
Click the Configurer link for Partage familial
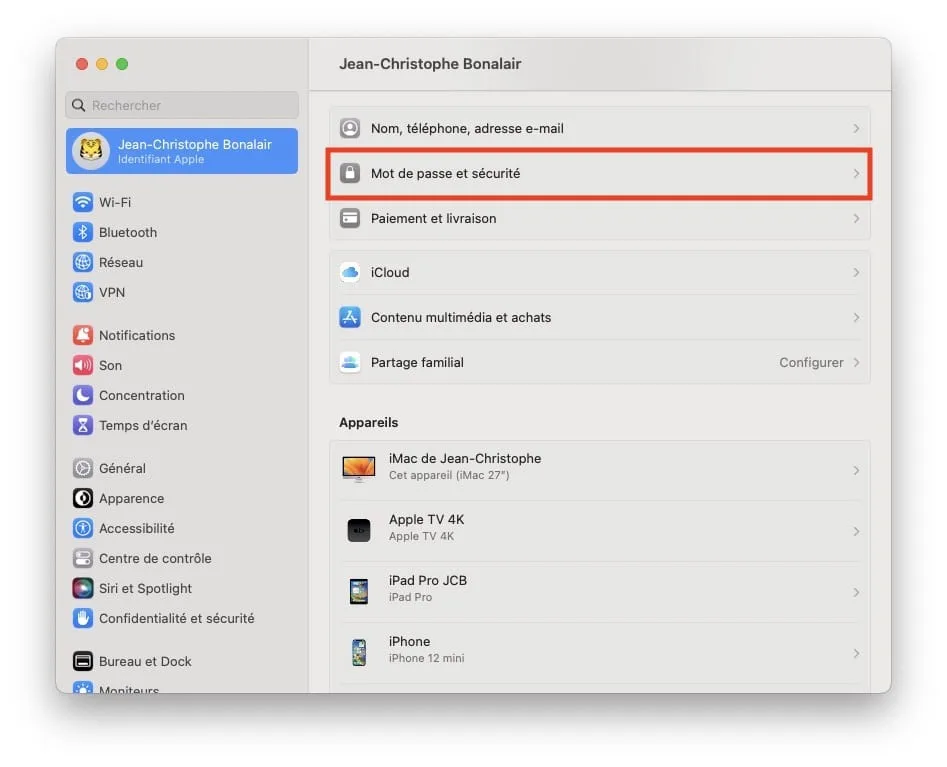tap(811, 362)
